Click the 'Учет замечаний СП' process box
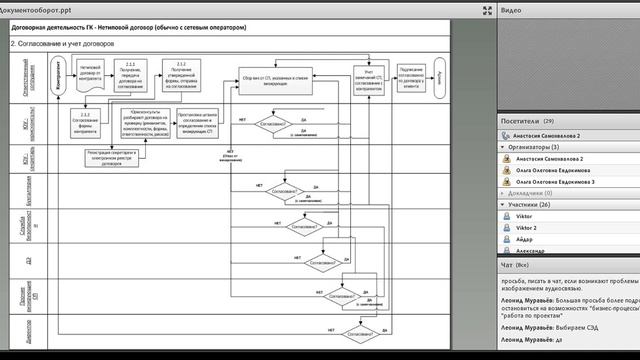 pyautogui.click(x=369, y=80)
